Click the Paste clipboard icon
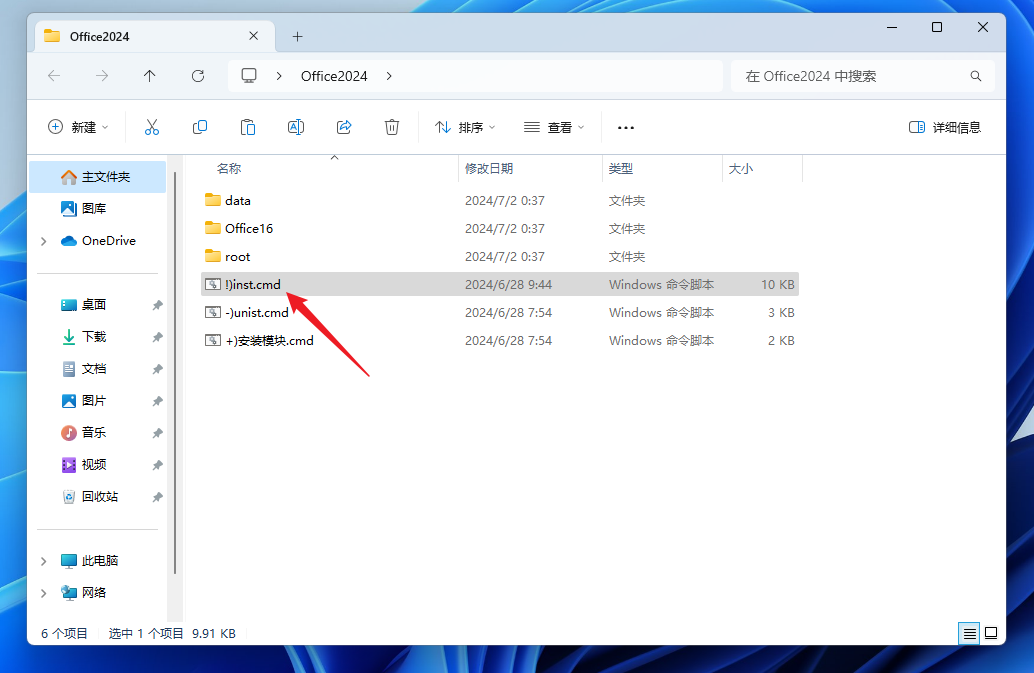 248,127
